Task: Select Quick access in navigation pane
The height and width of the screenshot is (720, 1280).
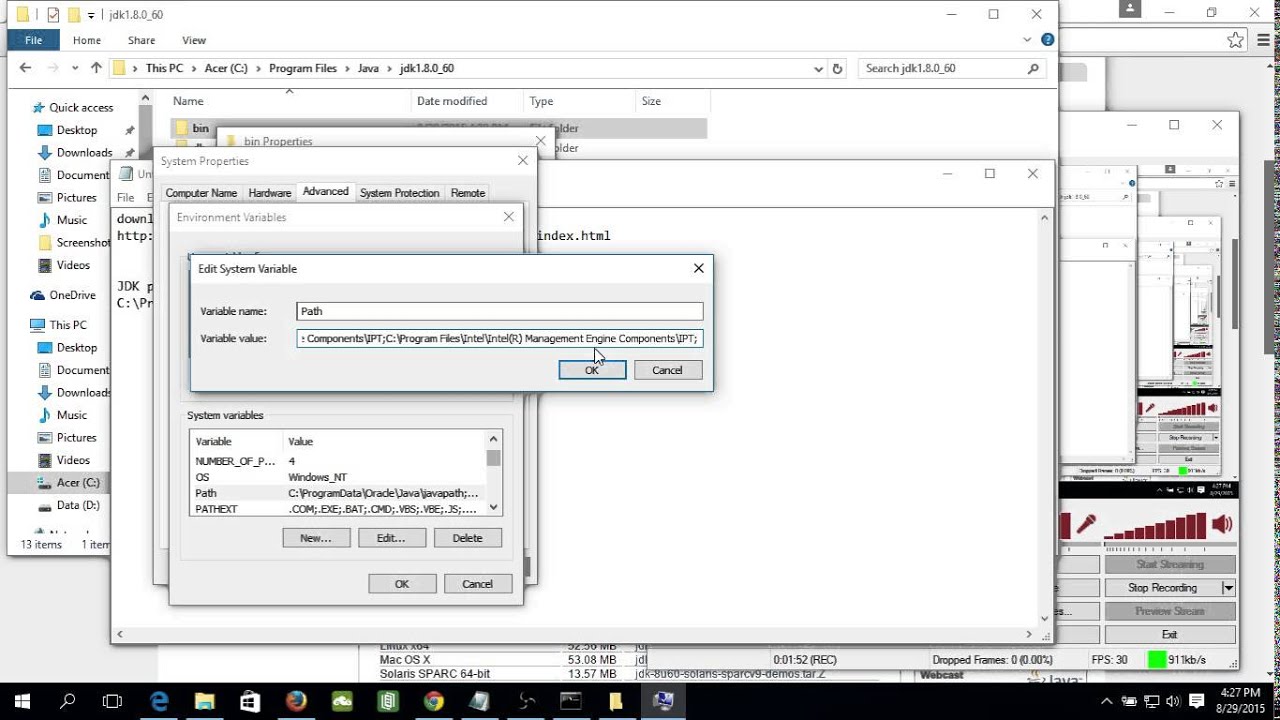Action: point(81,107)
